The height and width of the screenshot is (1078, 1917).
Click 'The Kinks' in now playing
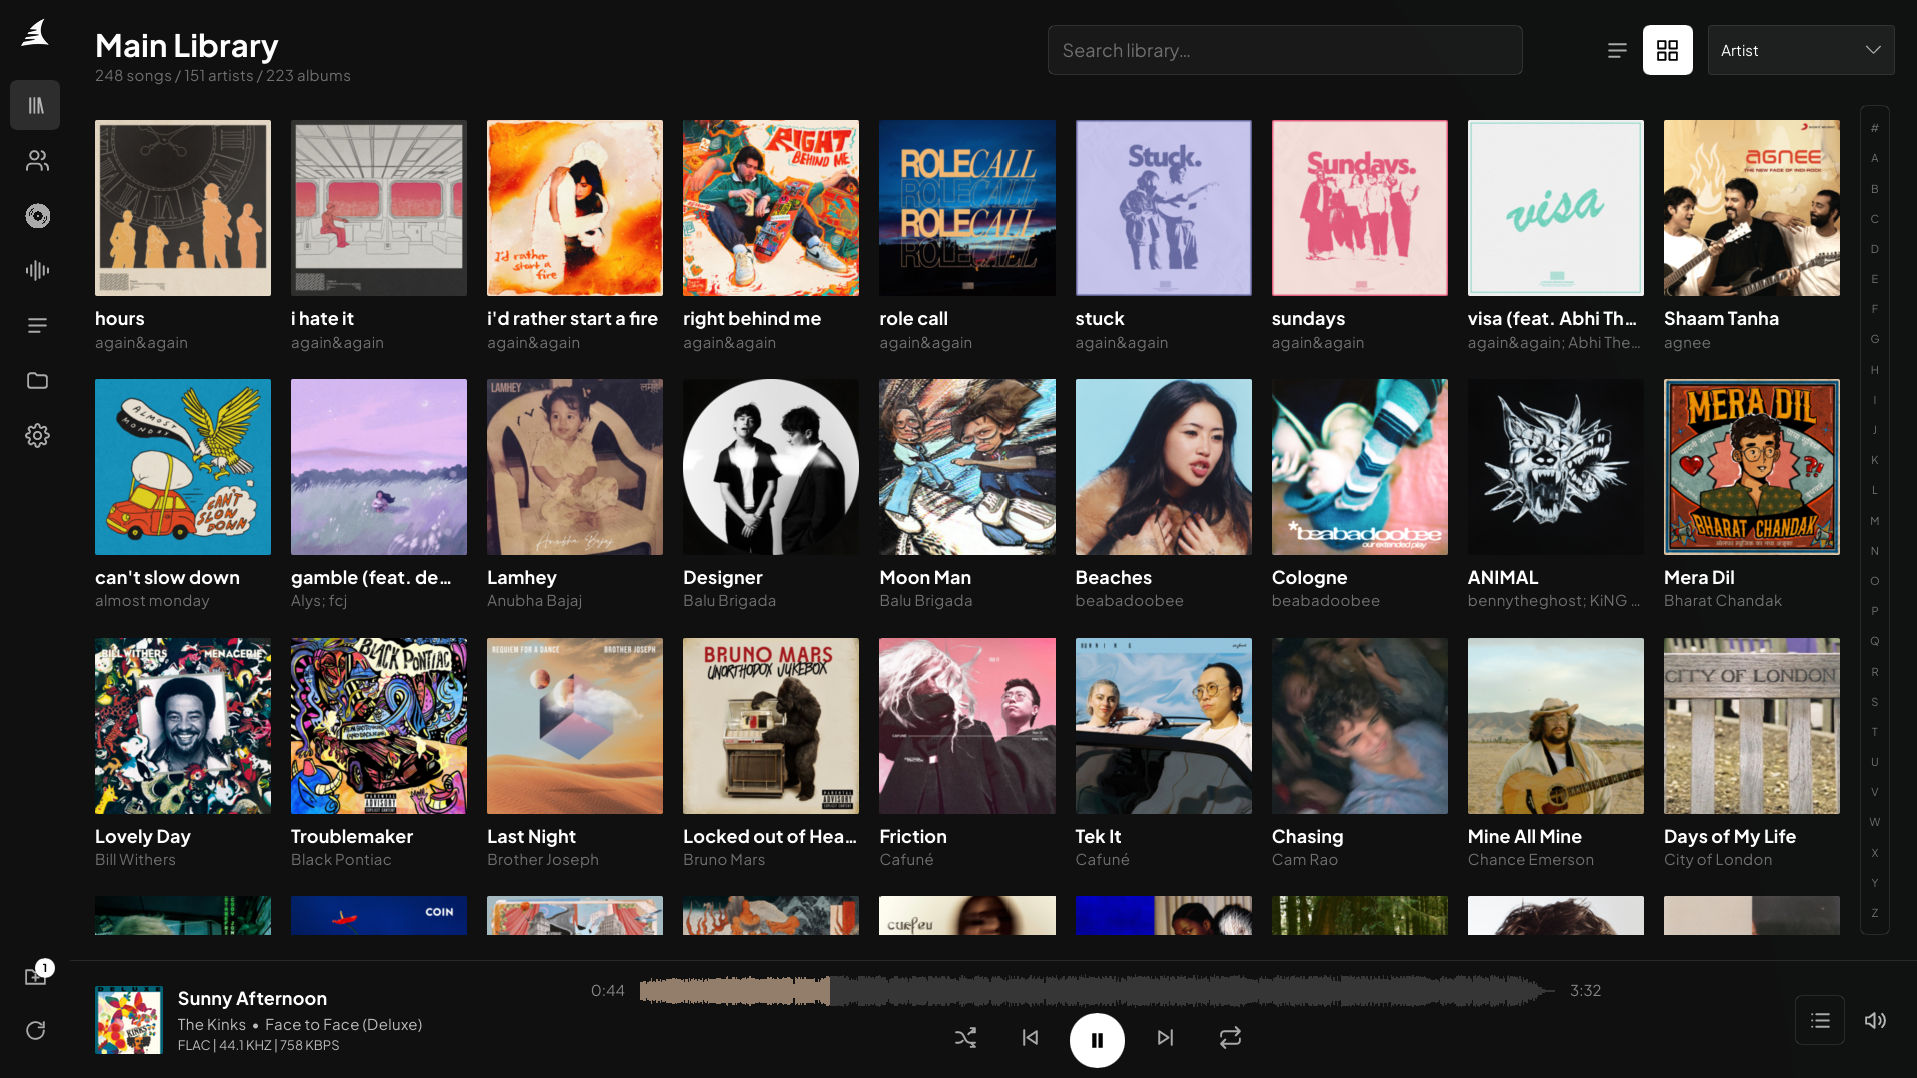point(212,1025)
